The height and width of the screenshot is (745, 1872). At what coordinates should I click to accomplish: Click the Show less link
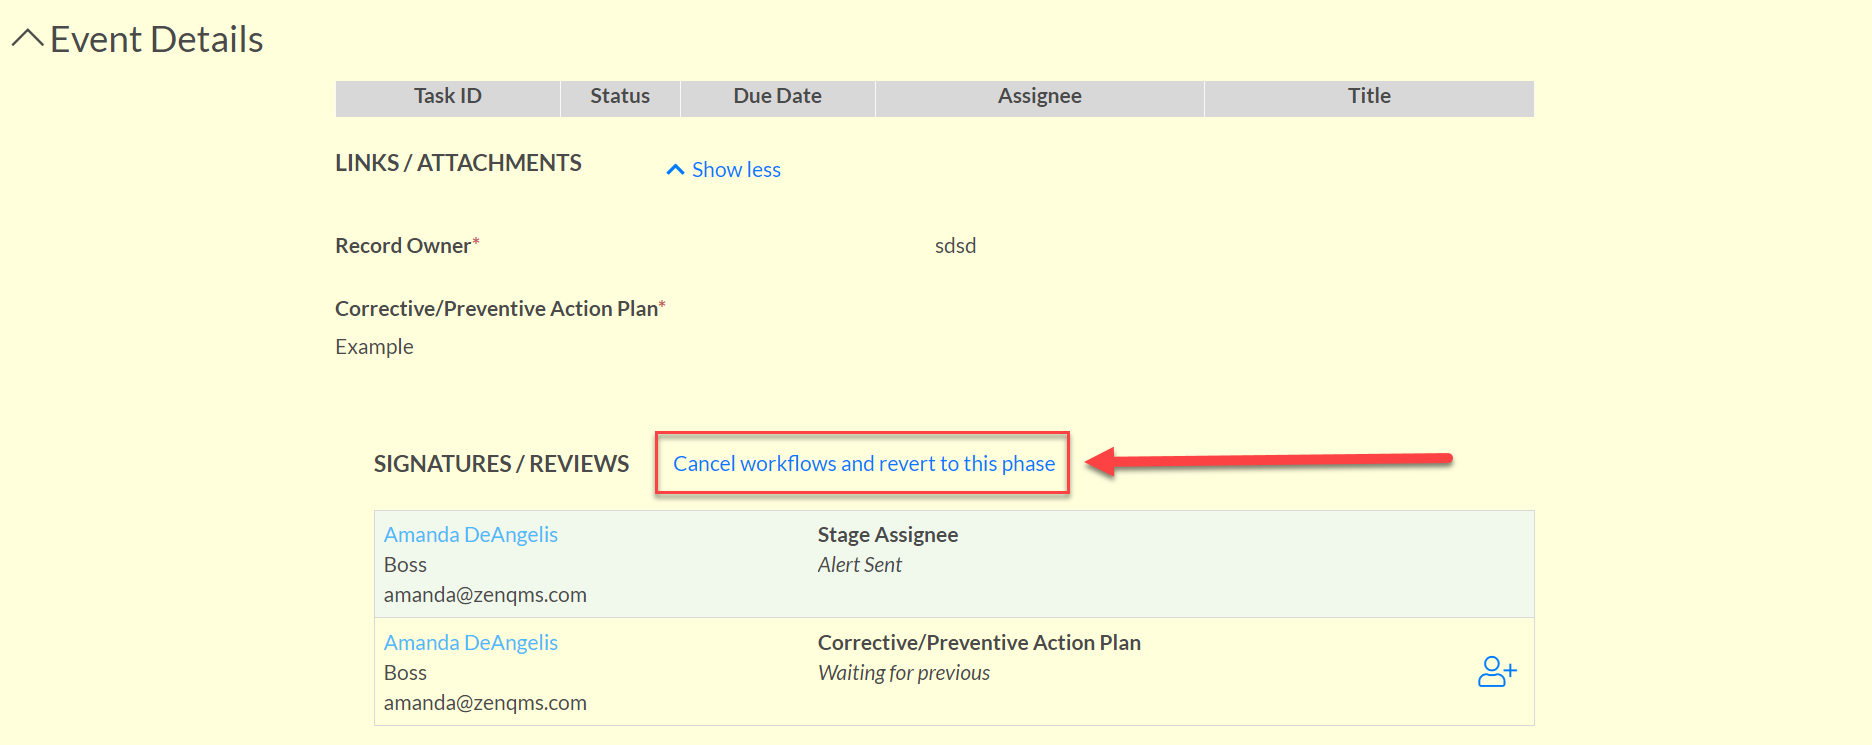(724, 170)
